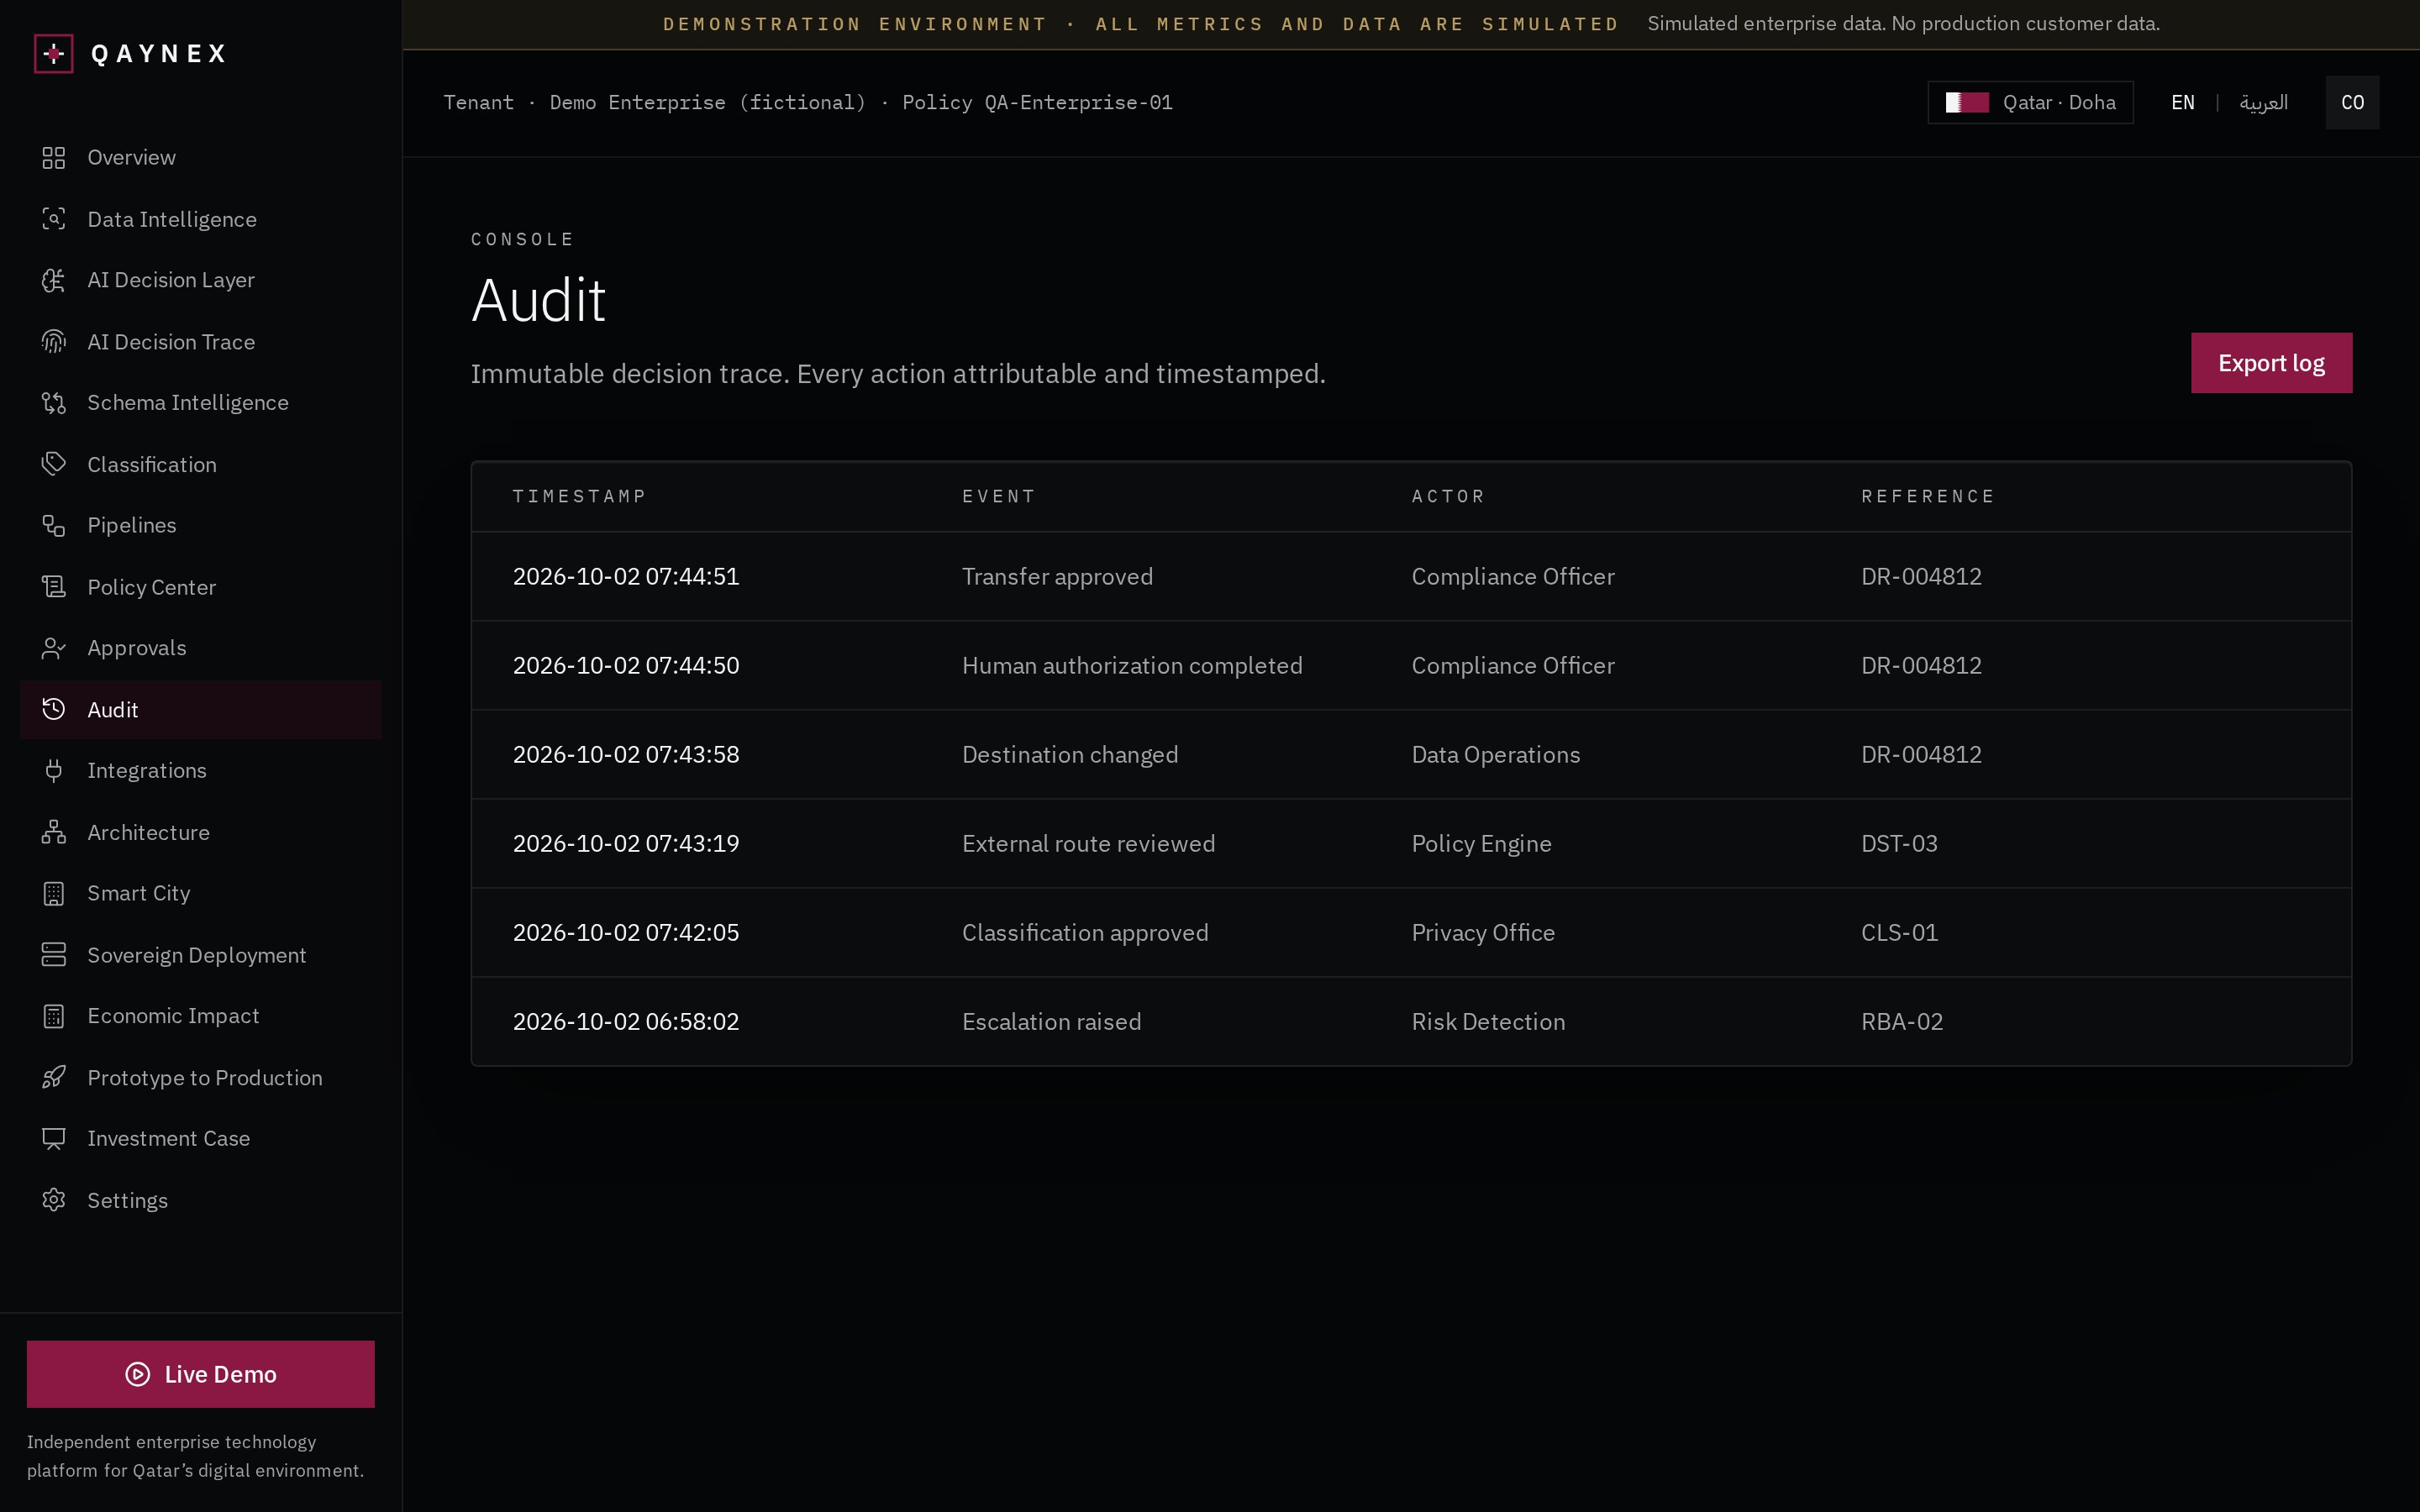
Task: Click the Approvals user-check icon
Action: [x=54, y=648]
